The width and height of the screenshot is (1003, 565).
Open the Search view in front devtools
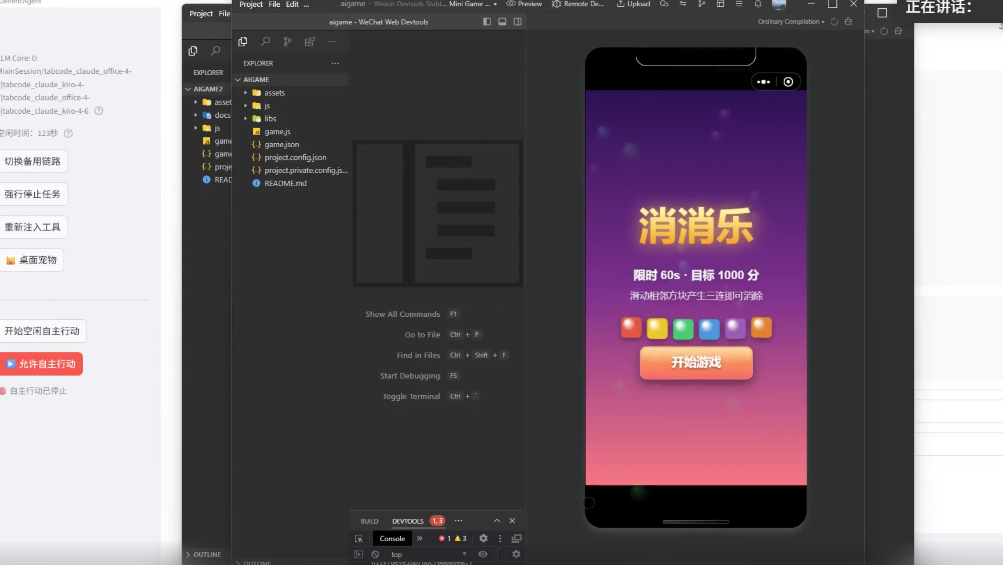265,42
